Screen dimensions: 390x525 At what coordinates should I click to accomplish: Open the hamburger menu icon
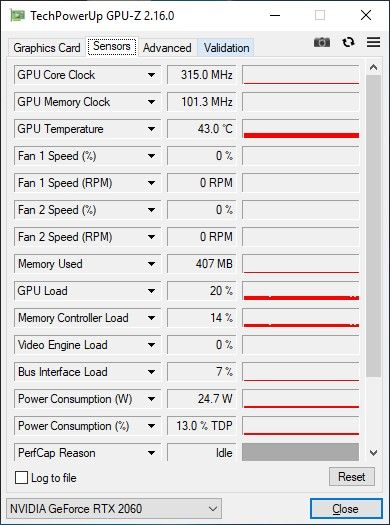pos(373,42)
